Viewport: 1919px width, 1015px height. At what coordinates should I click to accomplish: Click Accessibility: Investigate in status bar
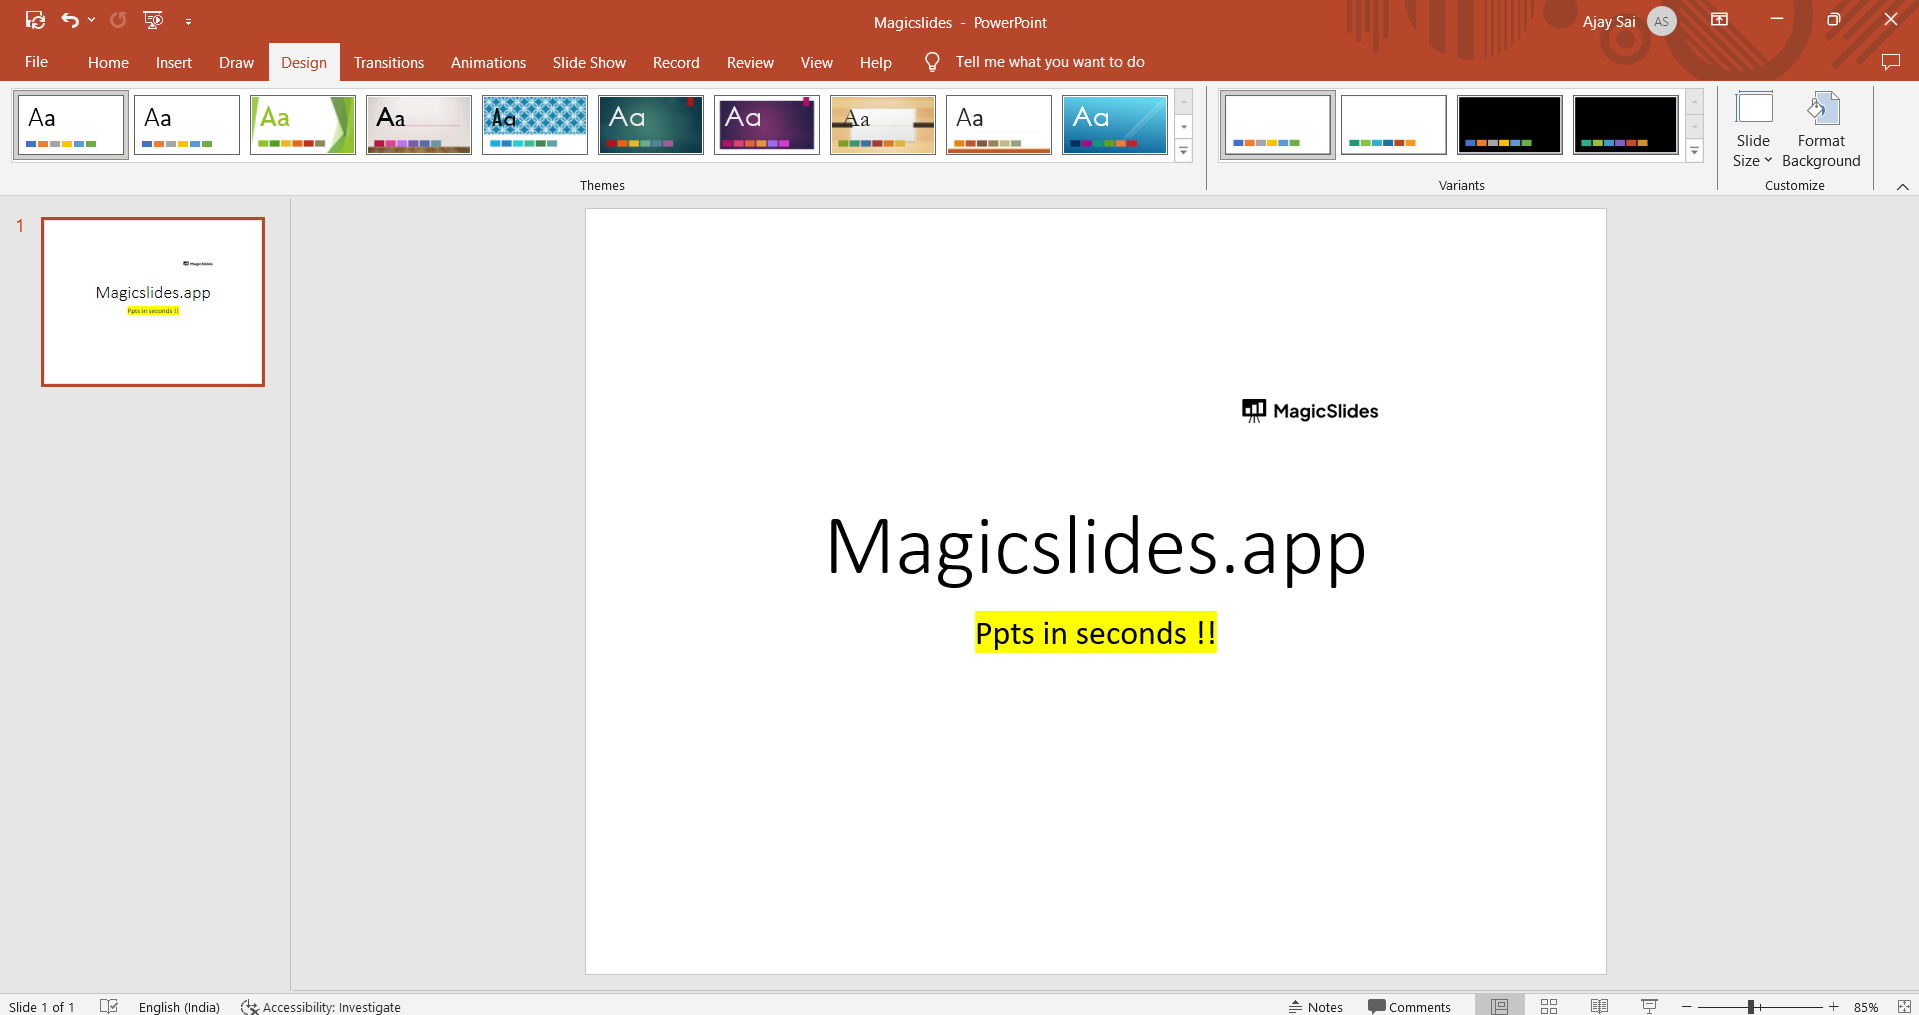pos(321,1006)
